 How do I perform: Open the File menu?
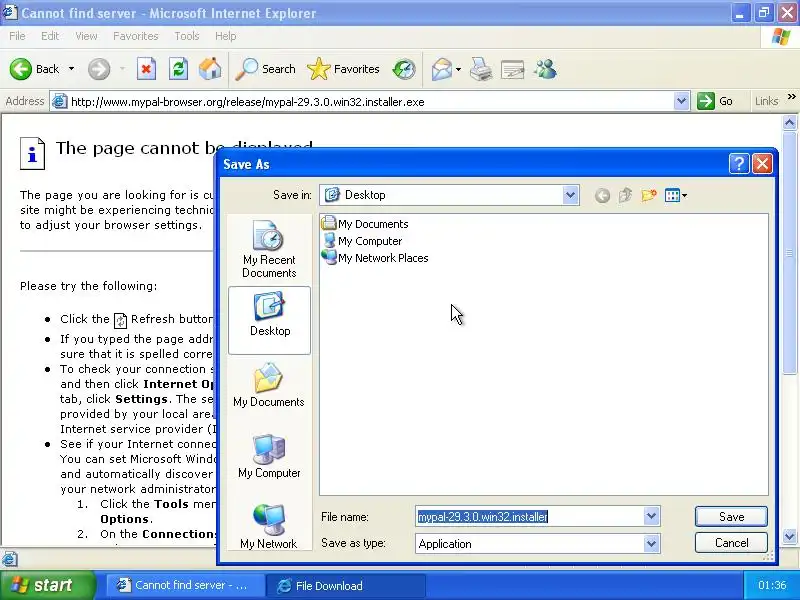pos(17,36)
